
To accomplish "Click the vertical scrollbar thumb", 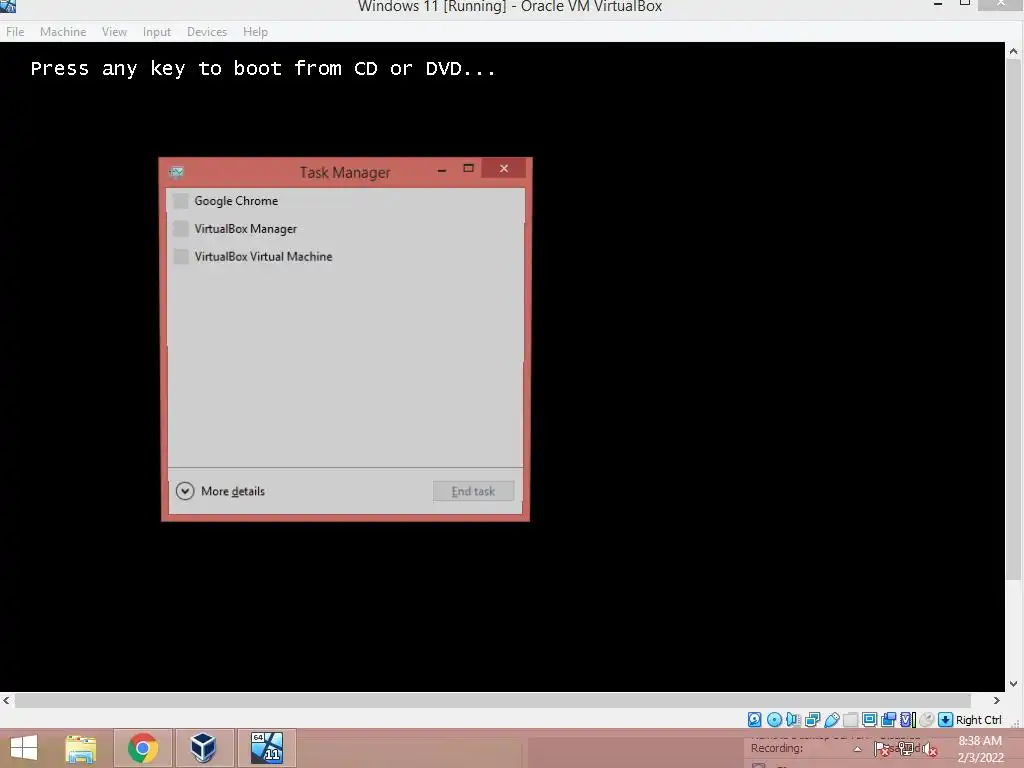I will click(1014, 319).
